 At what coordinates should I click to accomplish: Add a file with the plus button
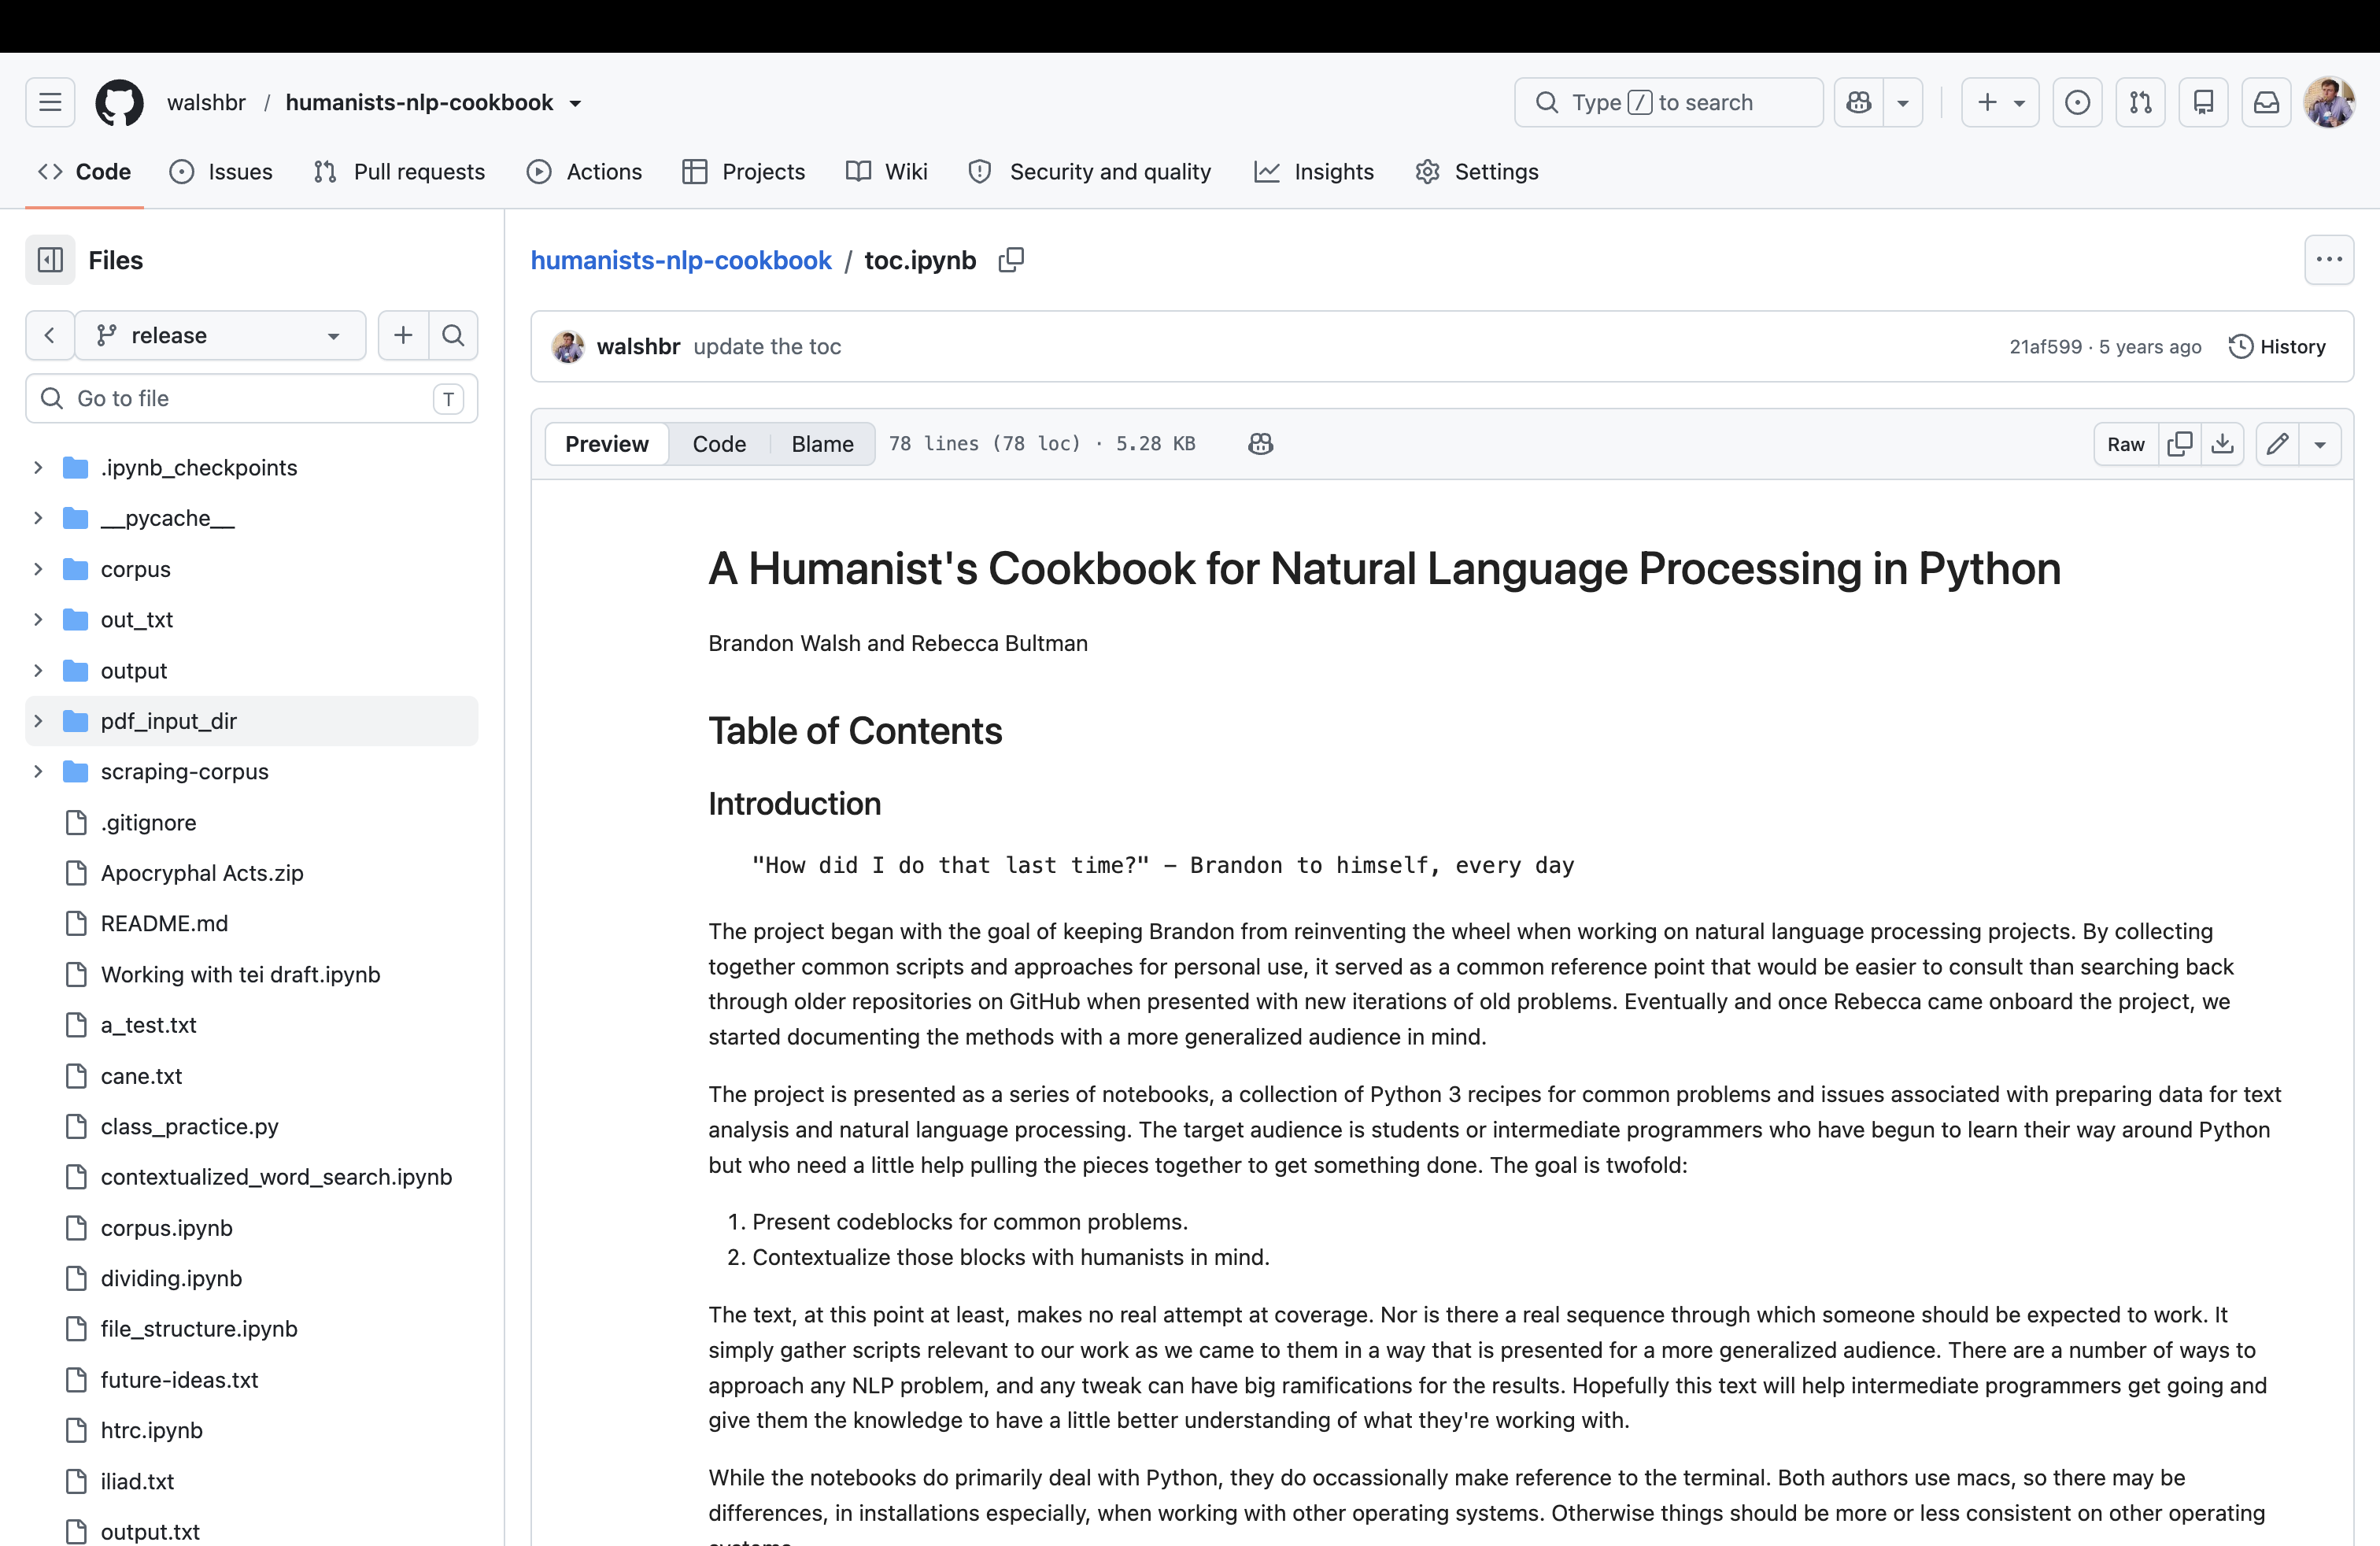(403, 335)
